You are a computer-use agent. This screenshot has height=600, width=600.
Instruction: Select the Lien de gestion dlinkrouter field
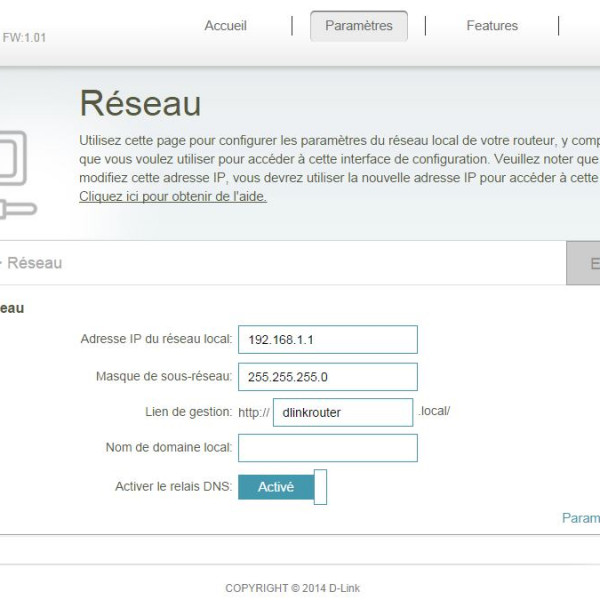342,412
